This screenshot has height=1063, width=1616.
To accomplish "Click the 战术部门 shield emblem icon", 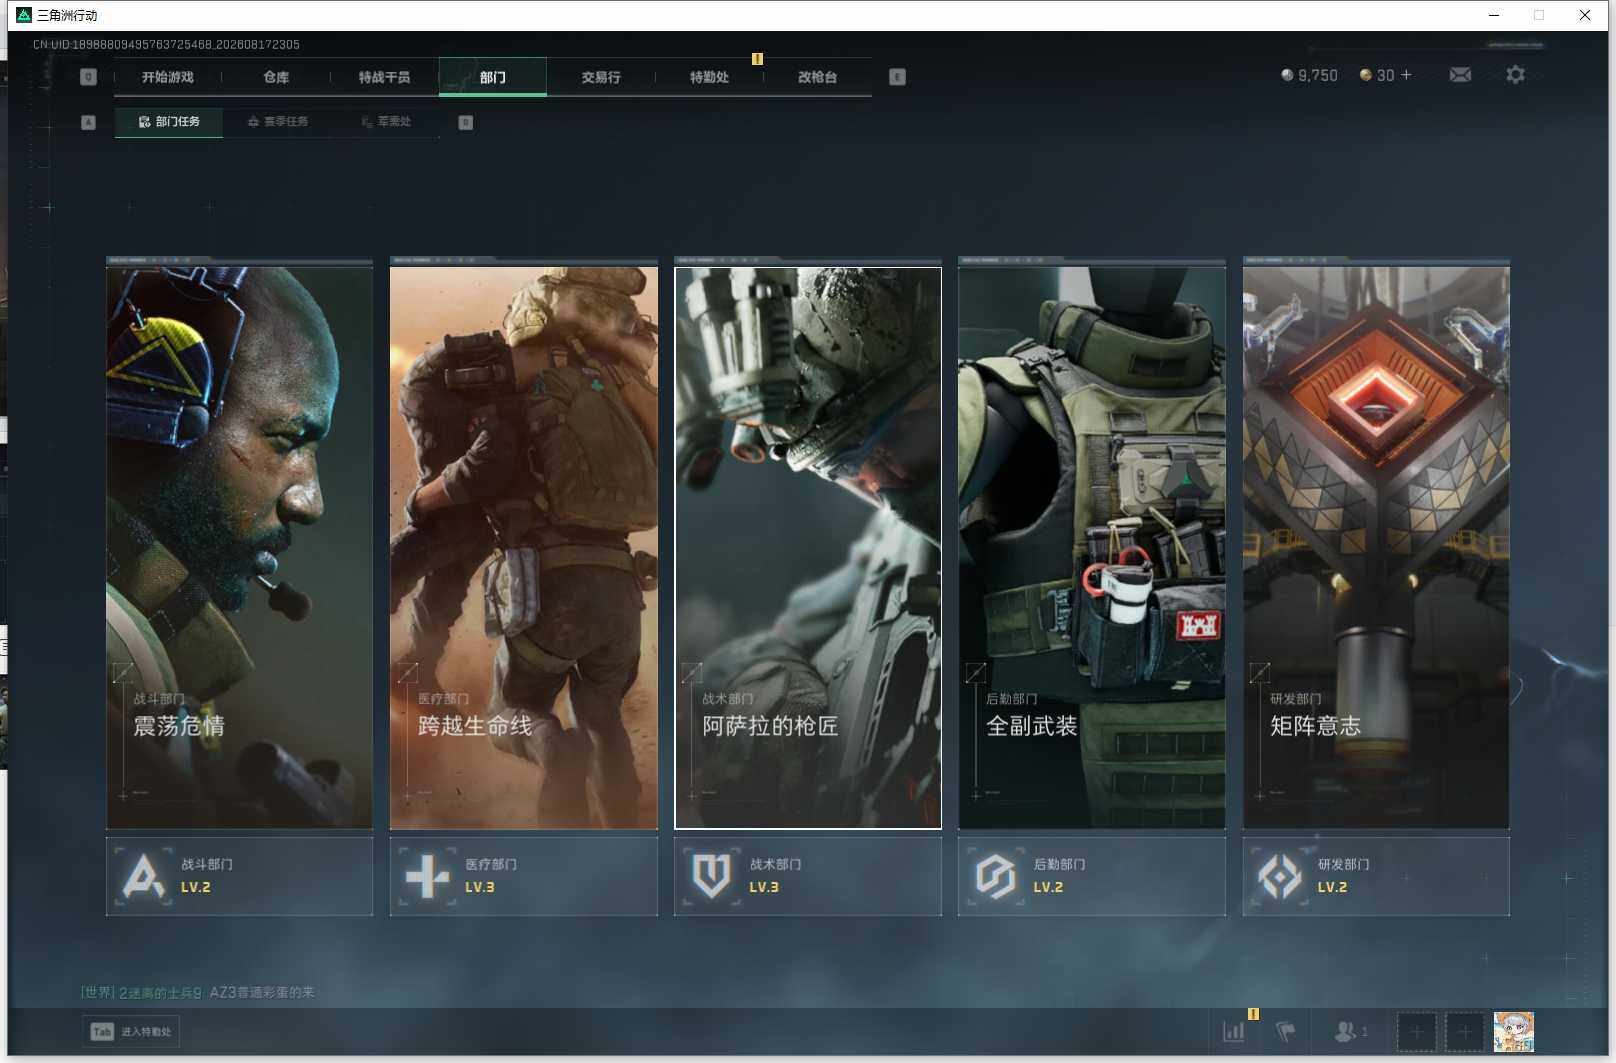I will [x=711, y=876].
